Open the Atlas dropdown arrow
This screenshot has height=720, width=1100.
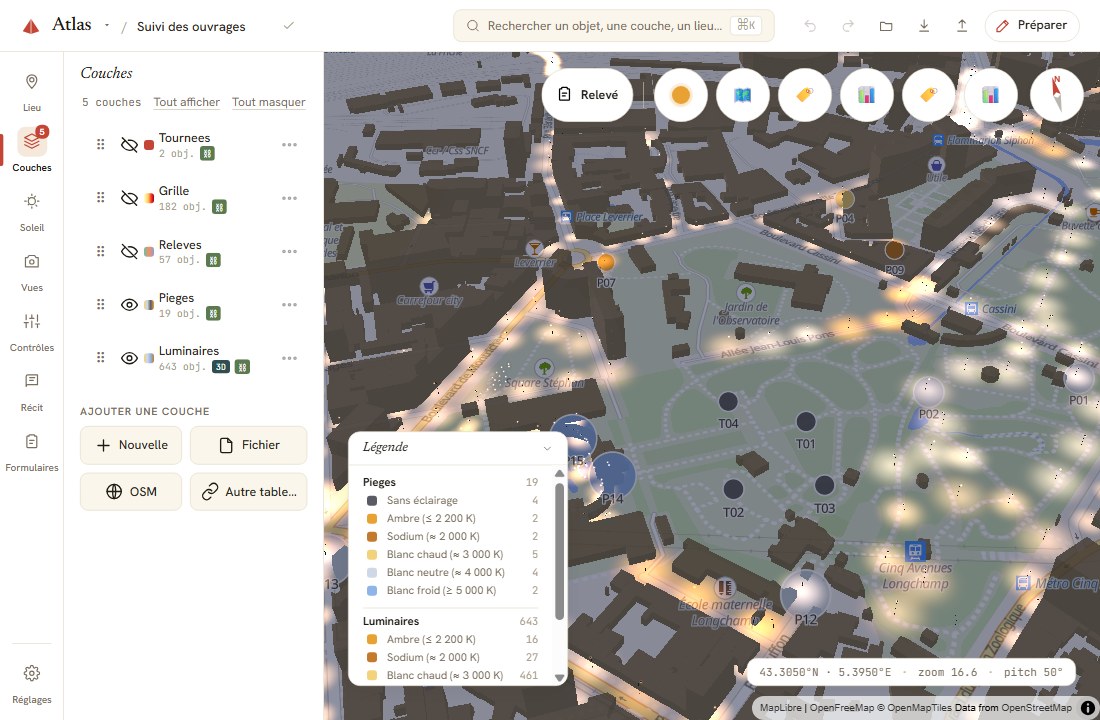click(107, 25)
